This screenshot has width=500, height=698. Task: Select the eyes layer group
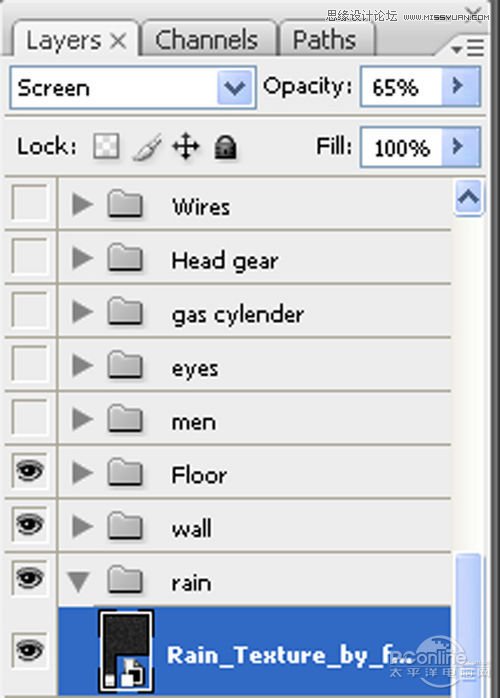255,365
